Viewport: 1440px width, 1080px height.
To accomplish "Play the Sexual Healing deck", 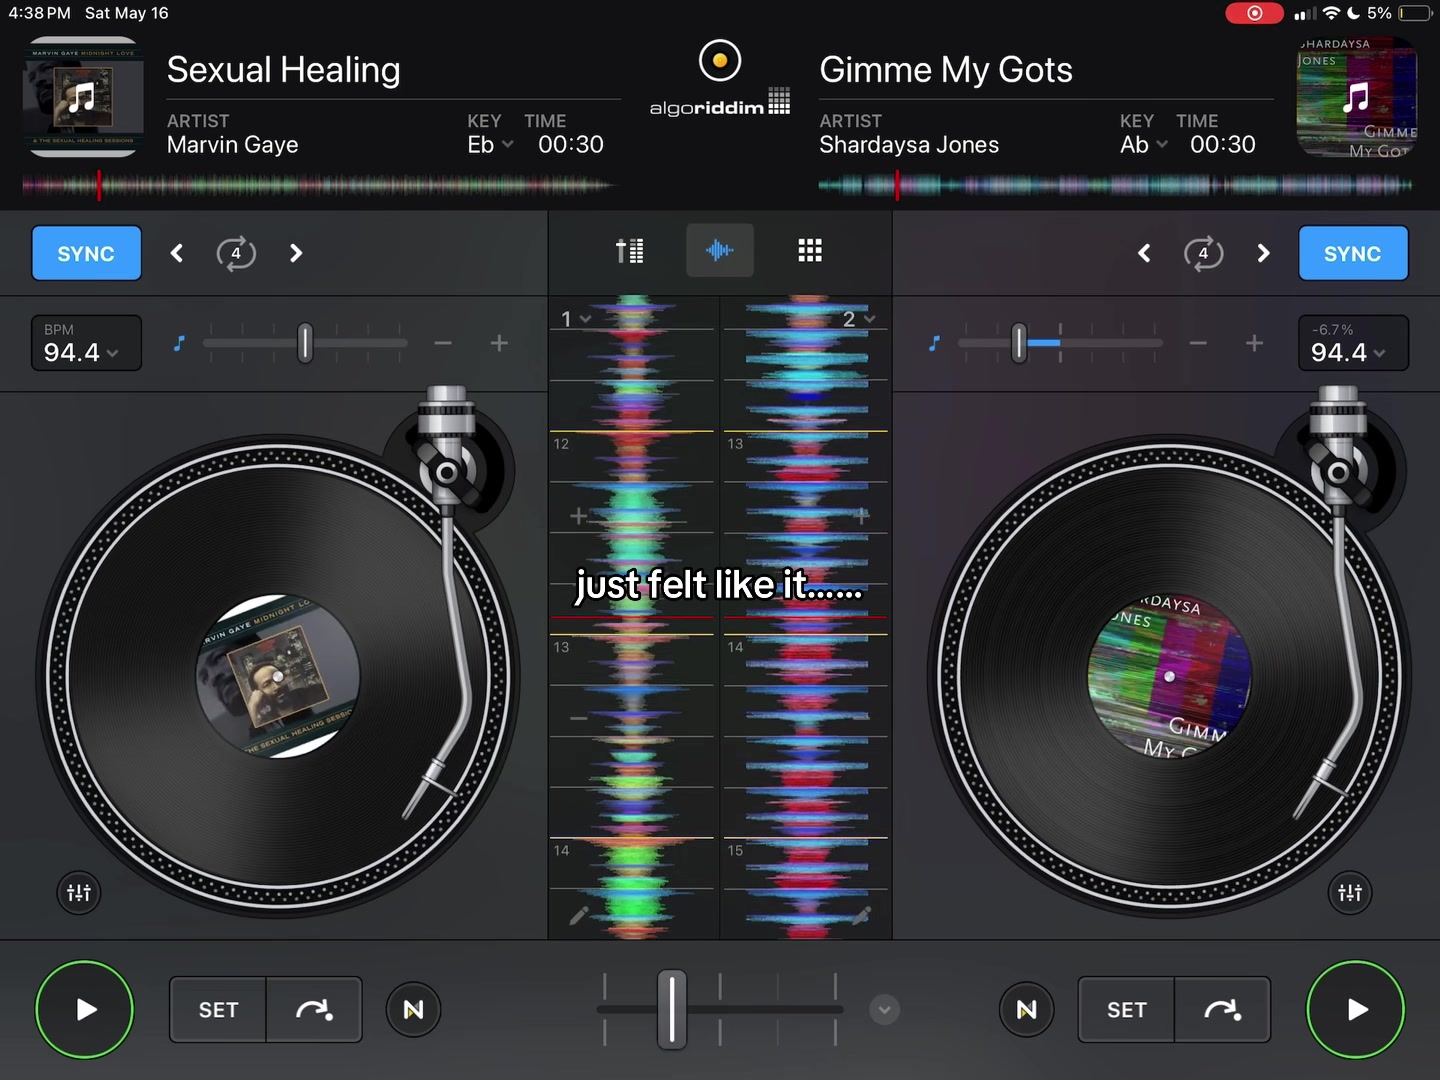I will (85, 1010).
